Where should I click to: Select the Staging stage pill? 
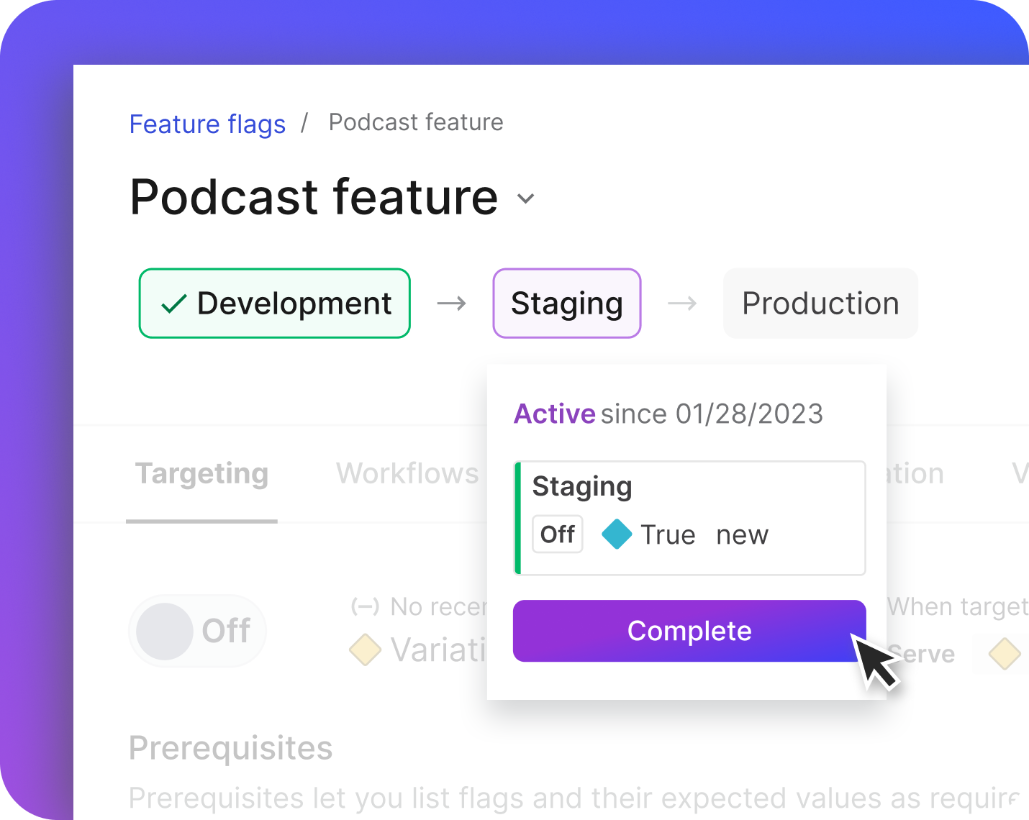point(566,303)
